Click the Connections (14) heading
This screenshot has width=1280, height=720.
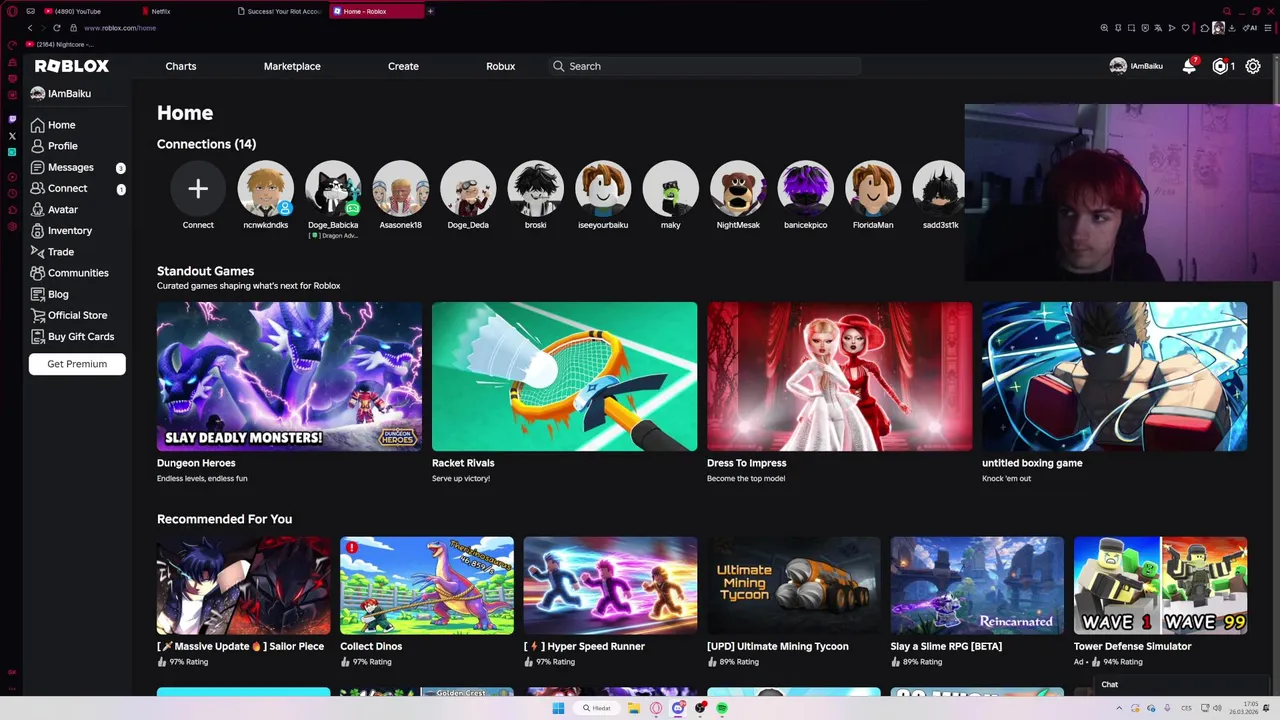pos(206,144)
